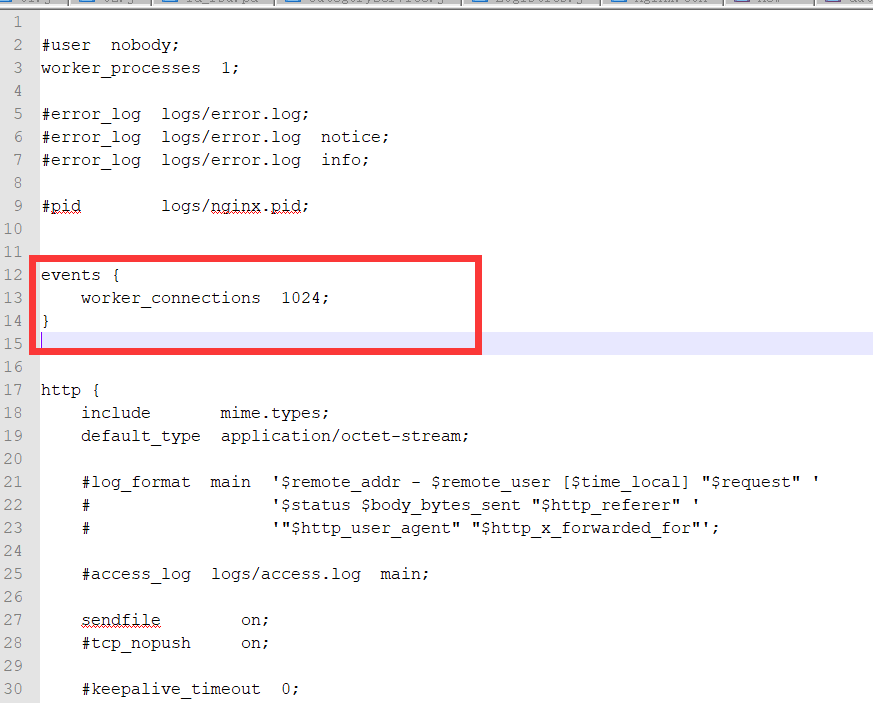Click the '#pid' text on line 9
Screen dimensions: 873x703
tap(61, 207)
